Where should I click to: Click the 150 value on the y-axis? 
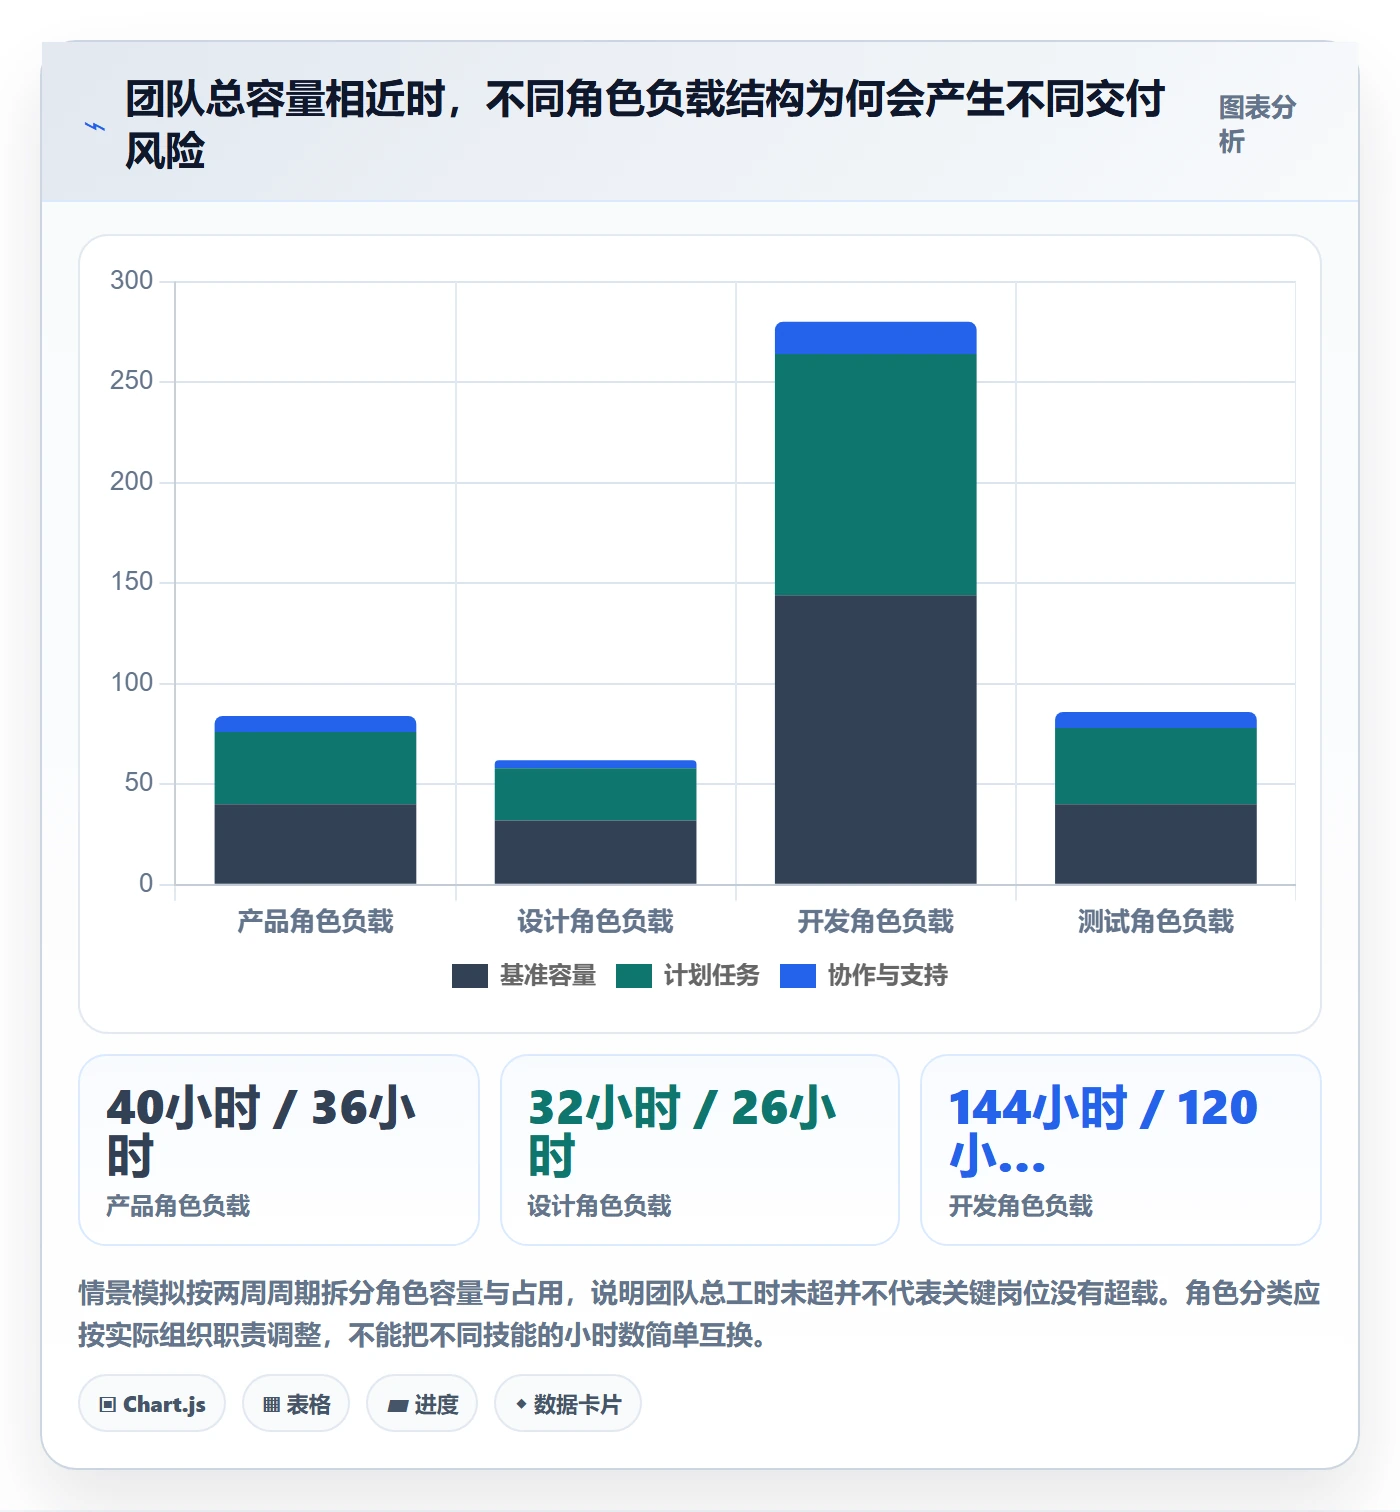coord(132,581)
